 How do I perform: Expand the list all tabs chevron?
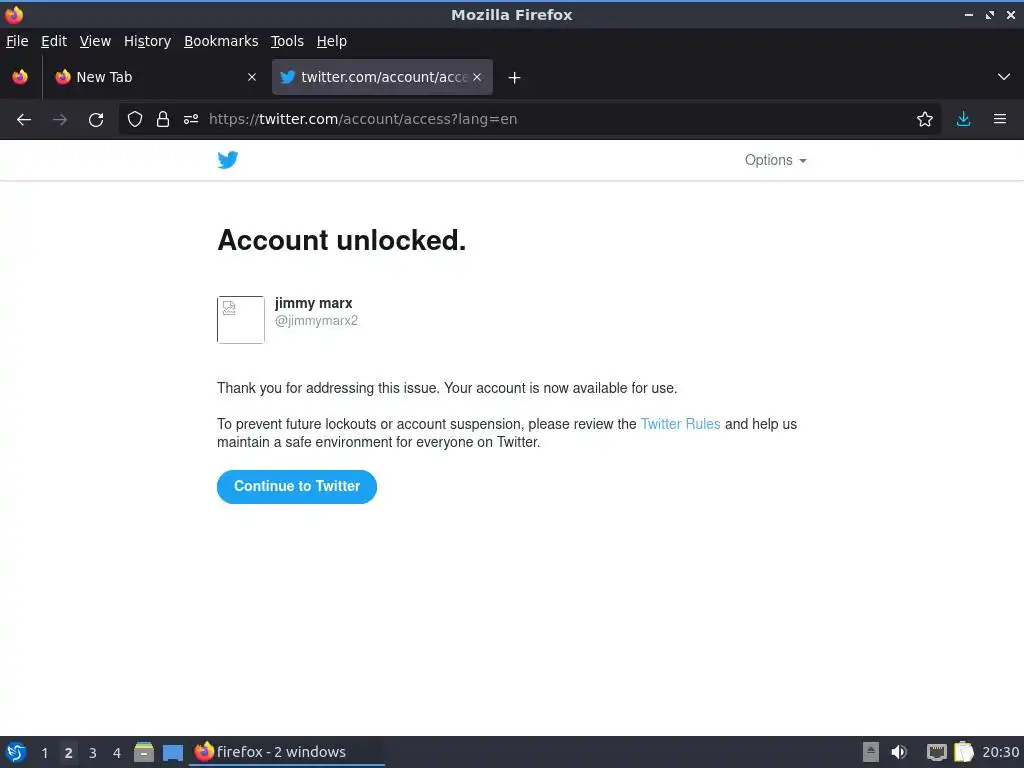[1004, 77]
